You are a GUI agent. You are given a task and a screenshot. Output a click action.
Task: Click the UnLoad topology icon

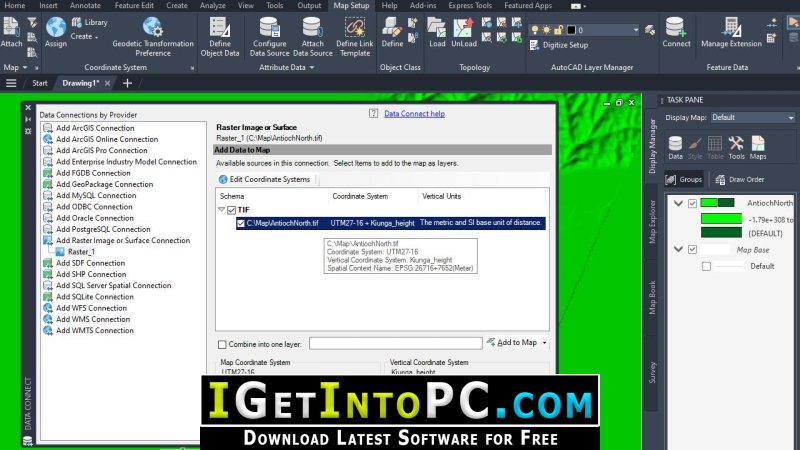pyautogui.click(x=464, y=27)
